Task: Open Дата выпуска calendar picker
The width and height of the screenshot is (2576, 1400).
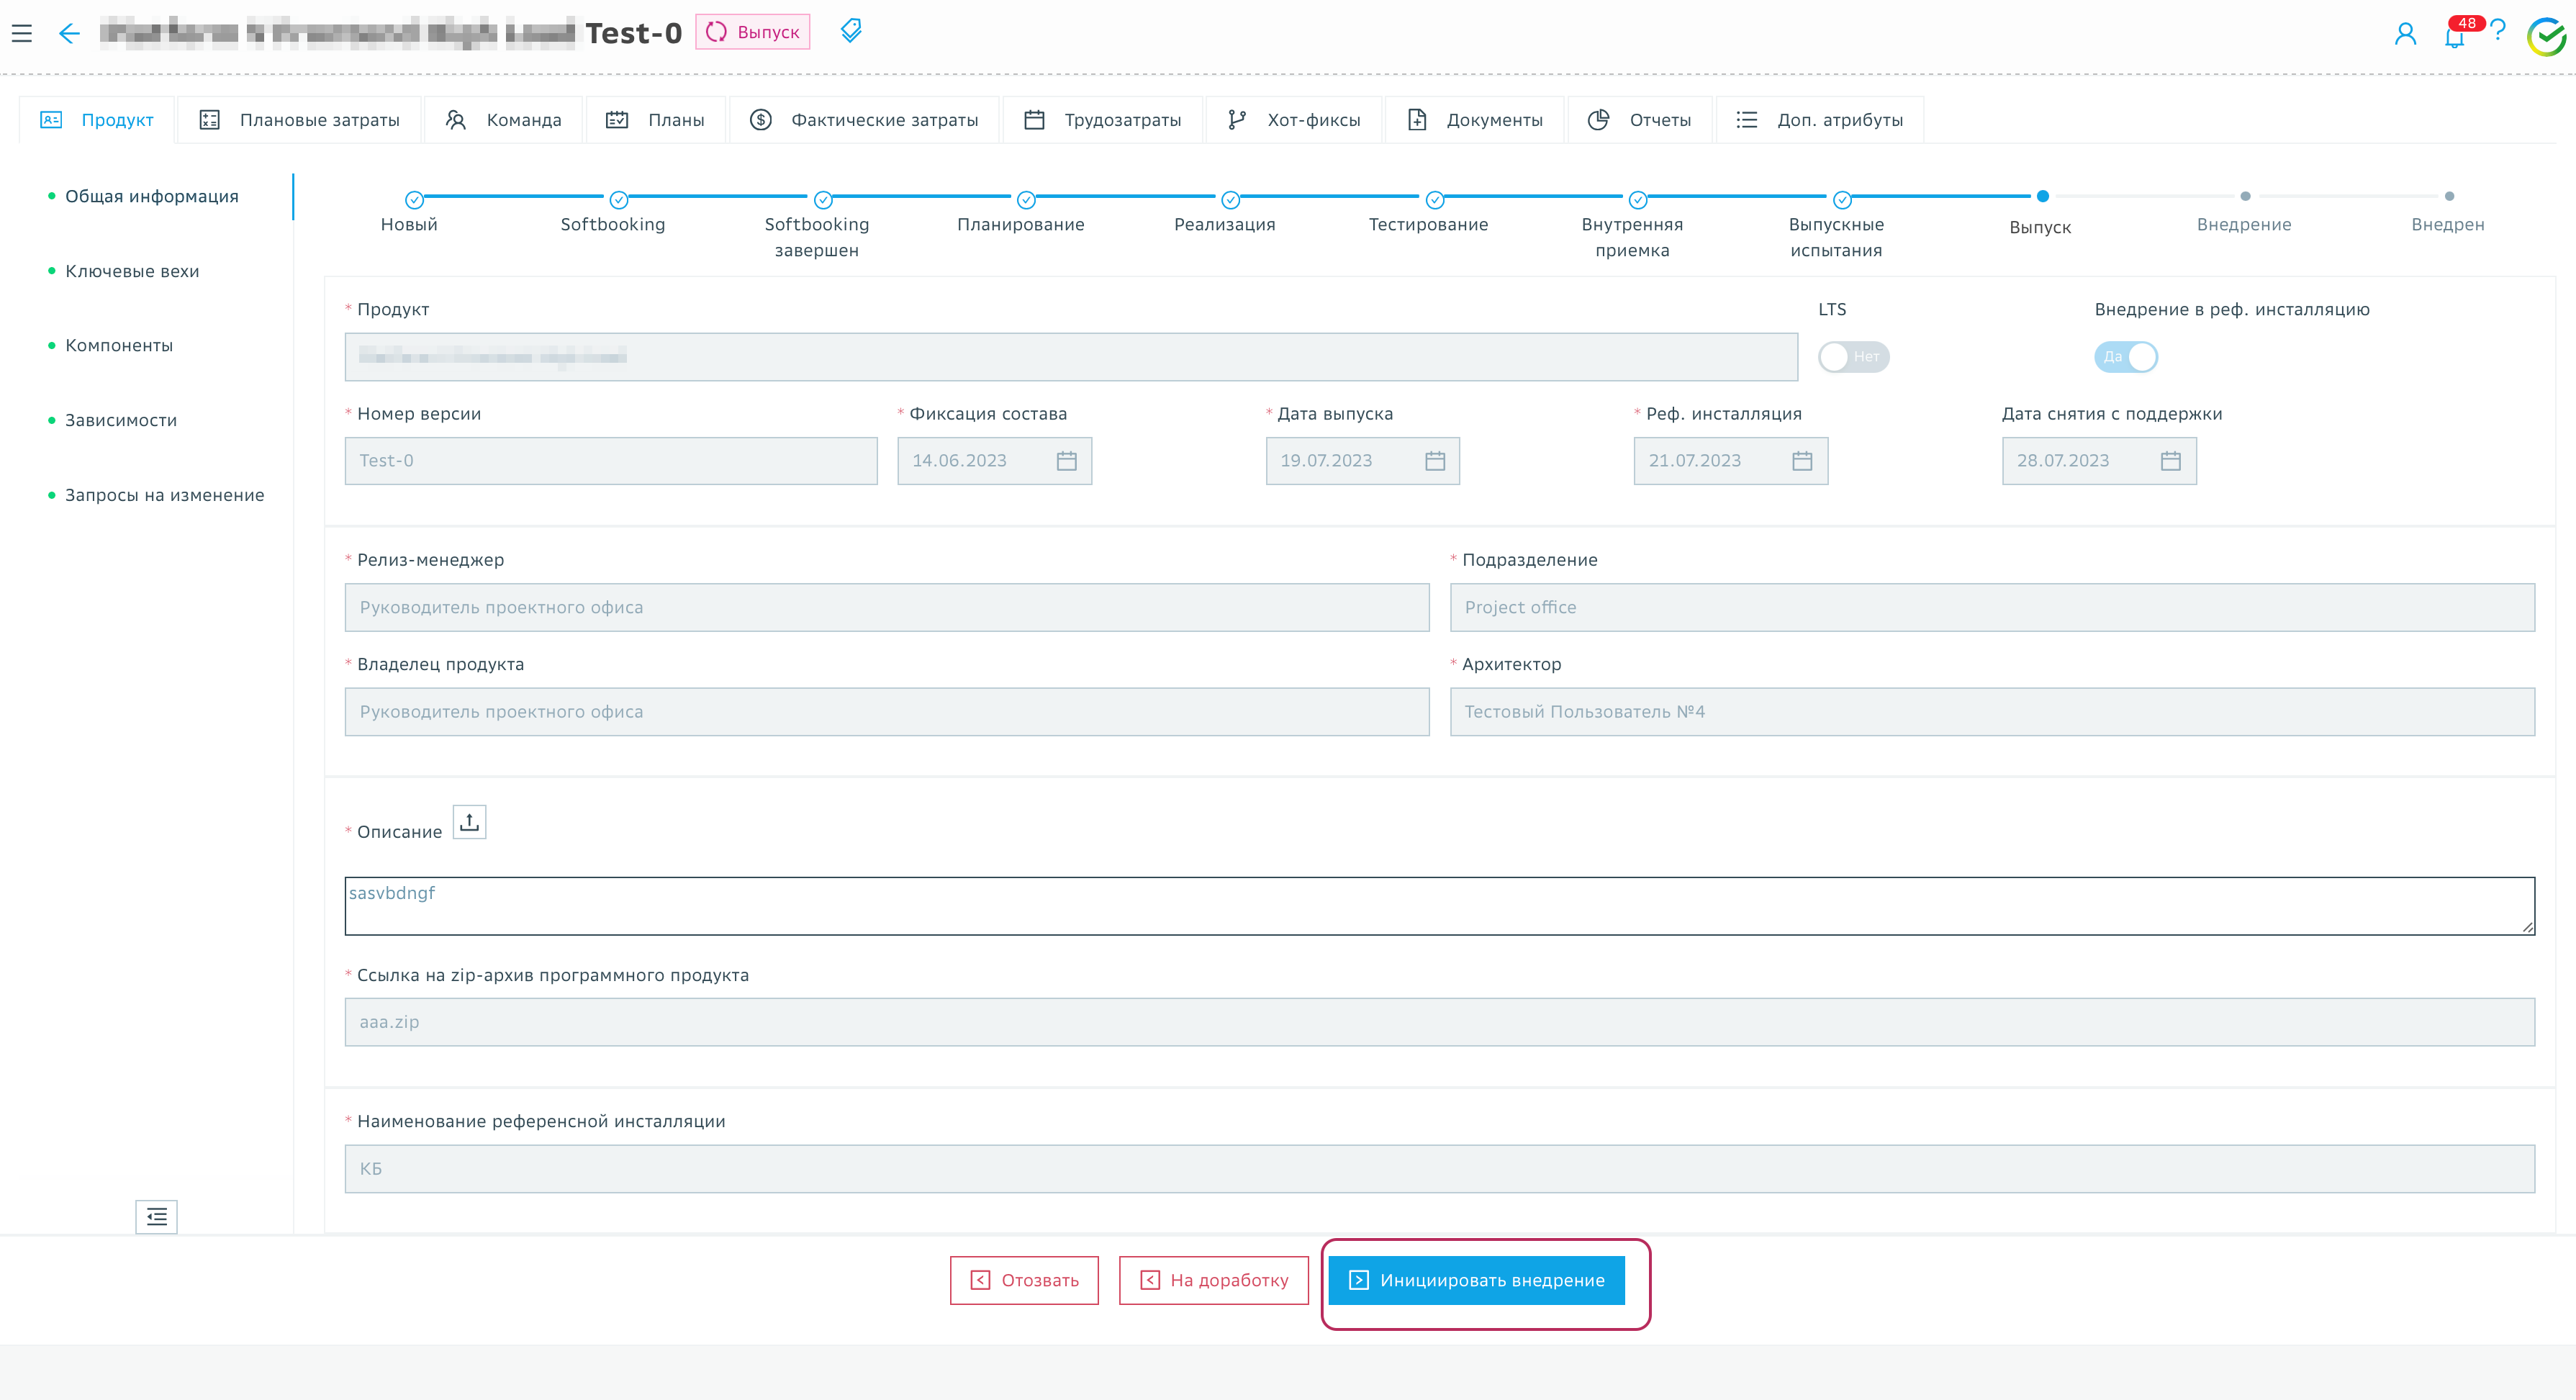Action: pos(1434,461)
